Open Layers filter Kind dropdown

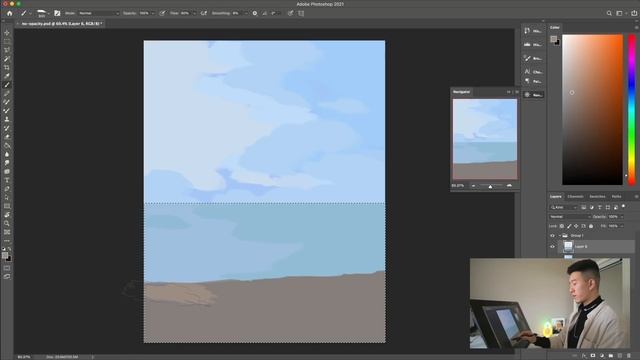pyautogui.click(x=564, y=207)
